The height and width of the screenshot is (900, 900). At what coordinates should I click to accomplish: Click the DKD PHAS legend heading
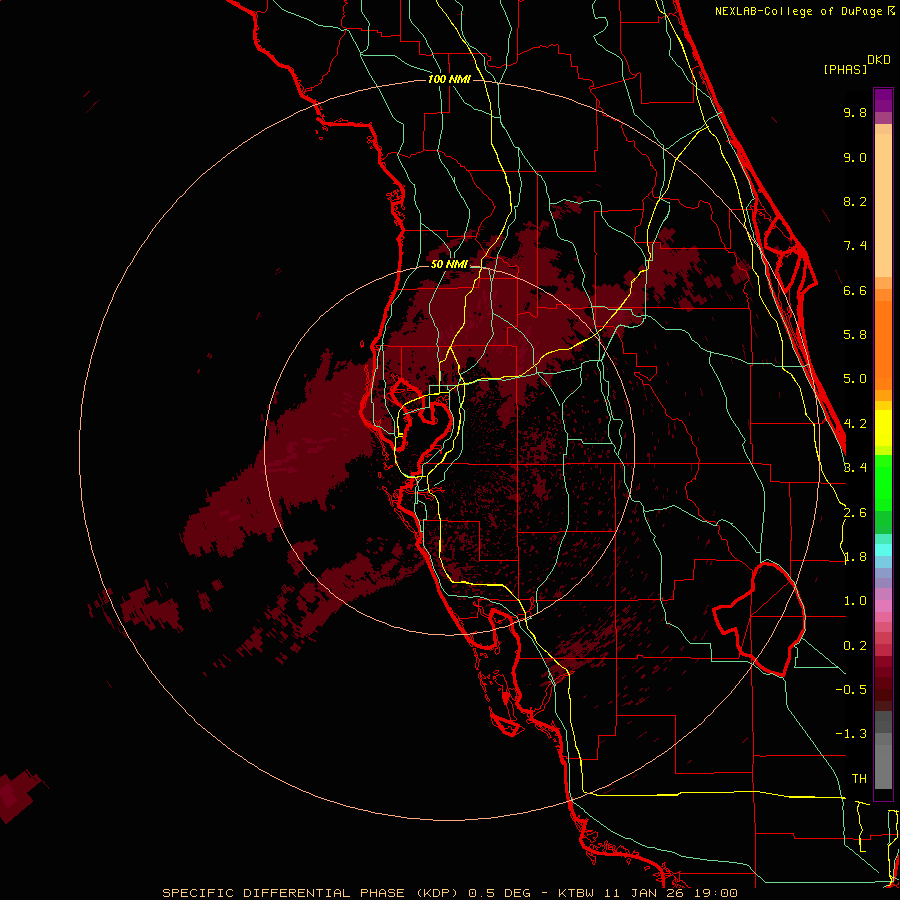pyautogui.click(x=857, y=65)
